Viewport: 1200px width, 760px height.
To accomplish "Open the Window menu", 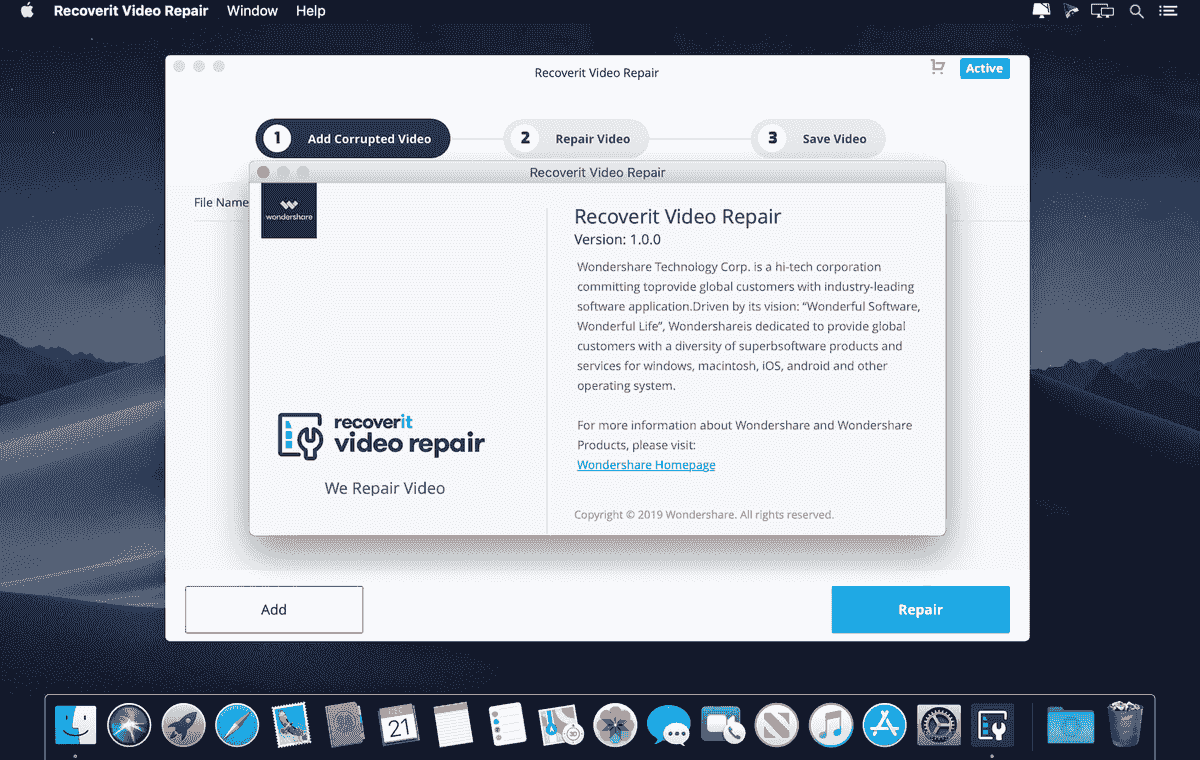I will 252,11.
